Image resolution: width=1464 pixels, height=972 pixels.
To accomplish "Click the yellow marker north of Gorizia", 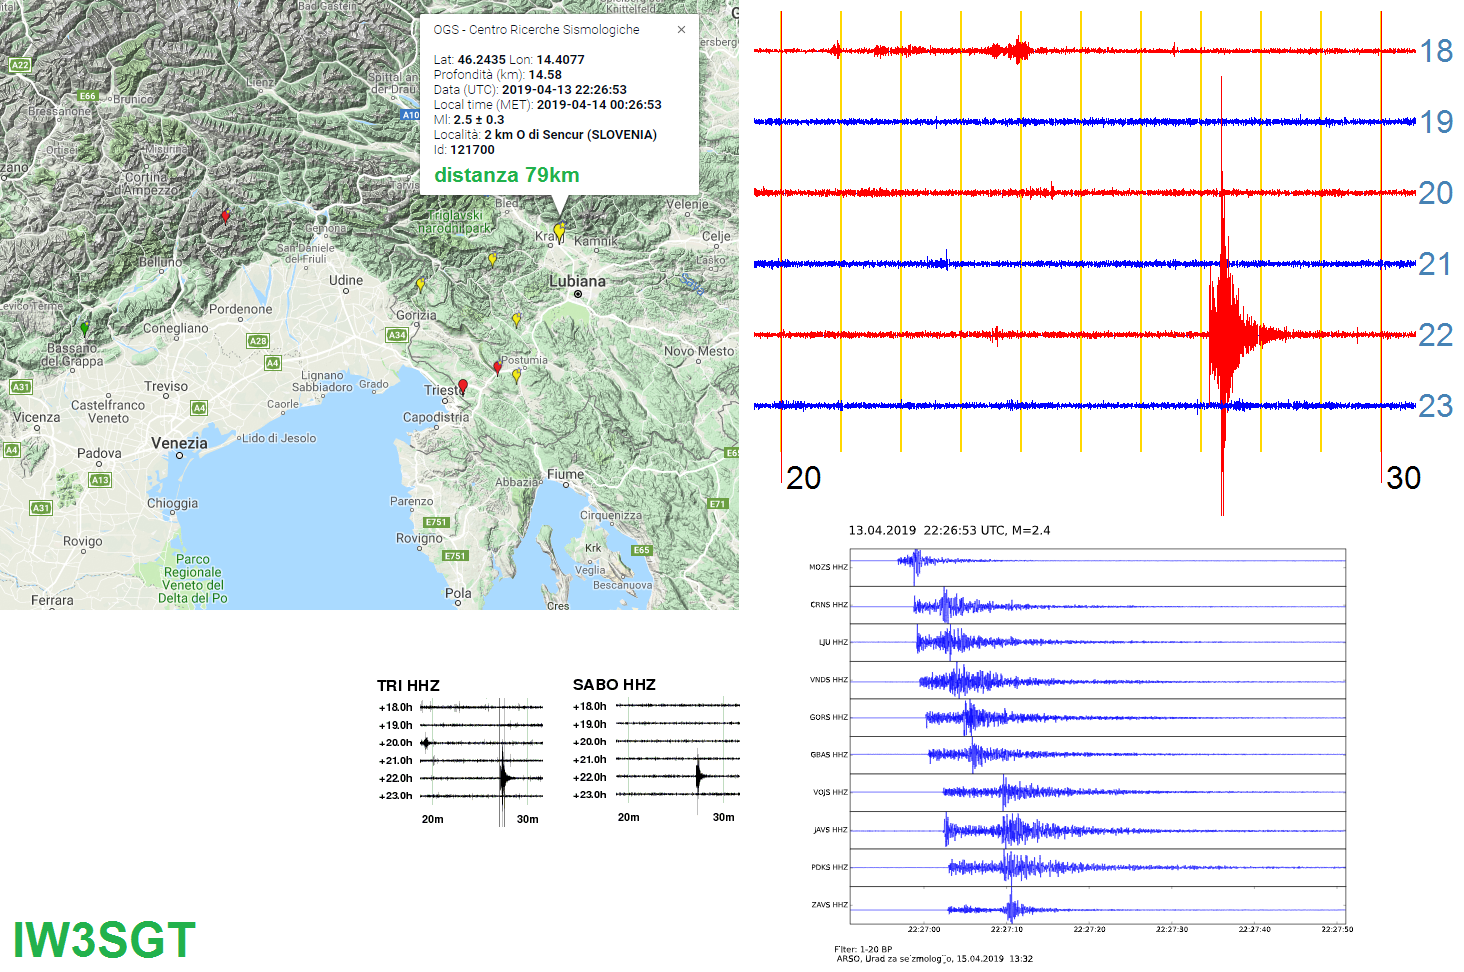I will (420, 285).
